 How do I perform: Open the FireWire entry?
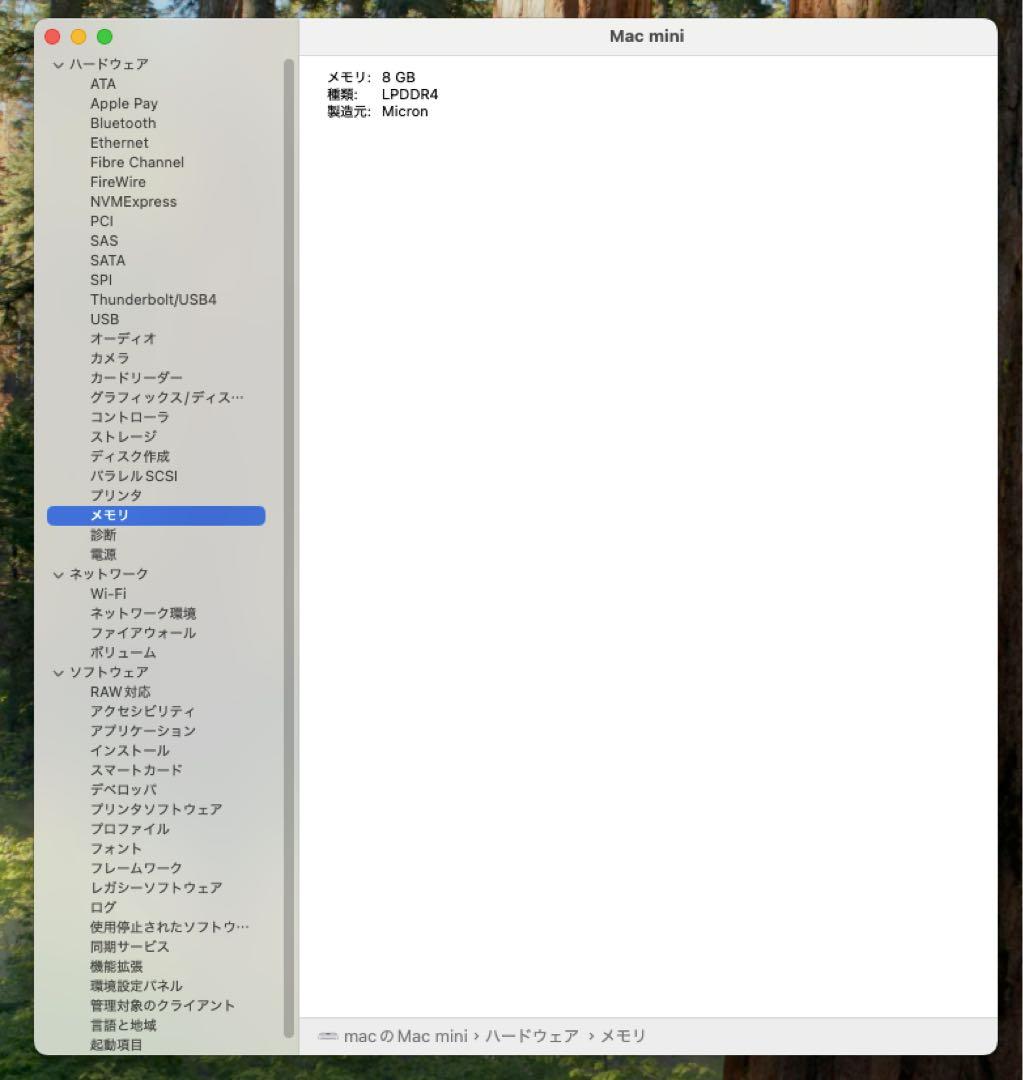(x=118, y=182)
